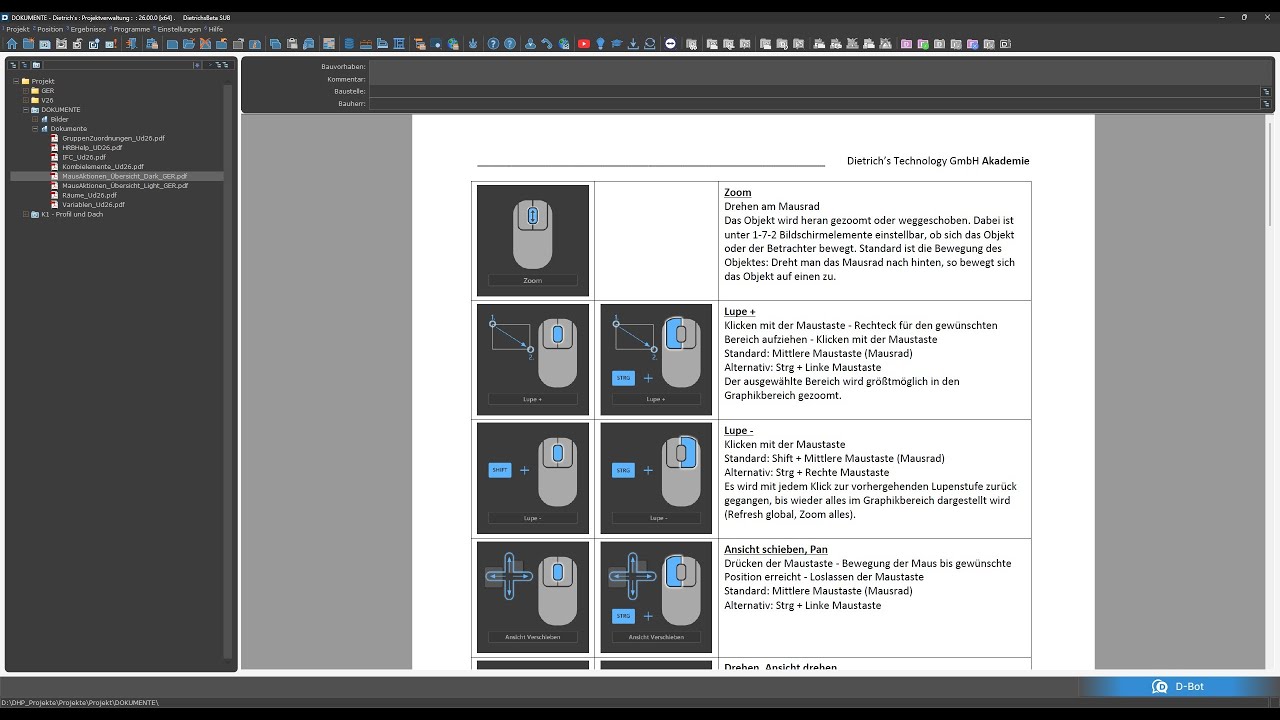Image resolution: width=1280 pixels, height=720 pixels.
Task: Open the Einstellungen menu
Action: [x=179, y=29]
